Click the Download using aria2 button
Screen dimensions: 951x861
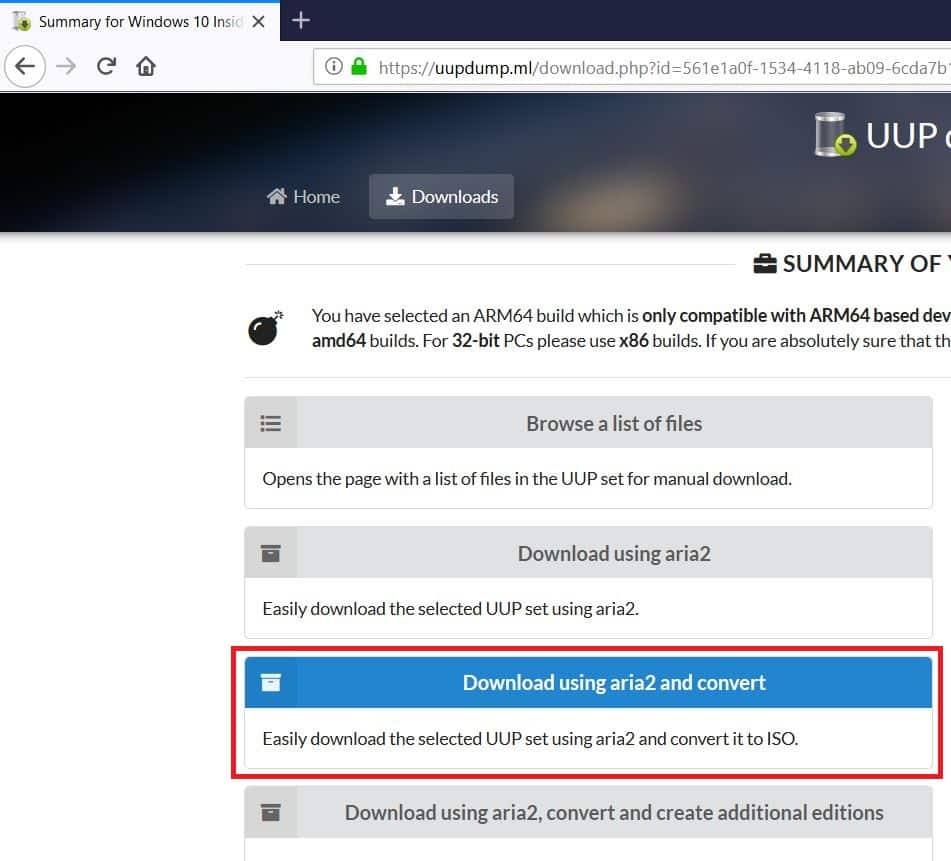pyautogui.click(x=588, y=552)
